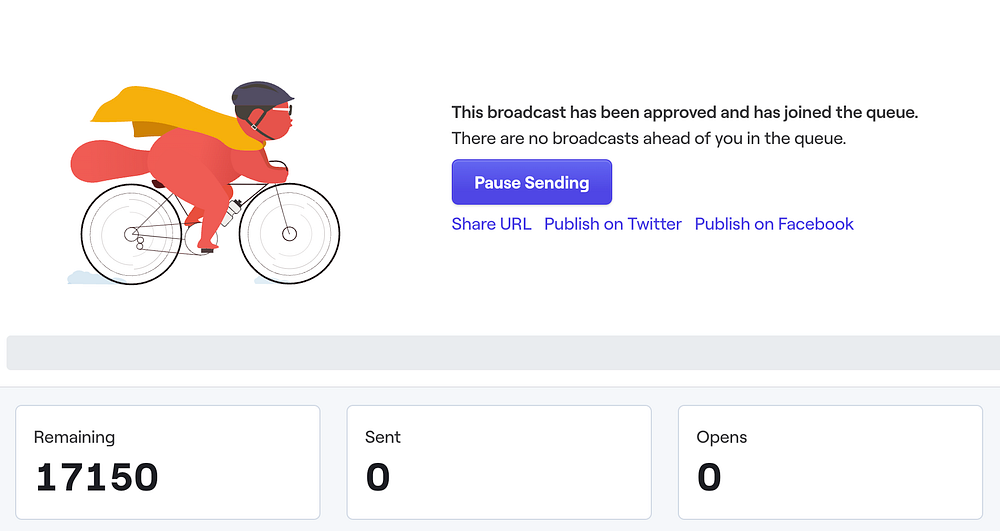Click the Pause Sending button
Viewport: 1000px width, 531px height.
point(531,182)
